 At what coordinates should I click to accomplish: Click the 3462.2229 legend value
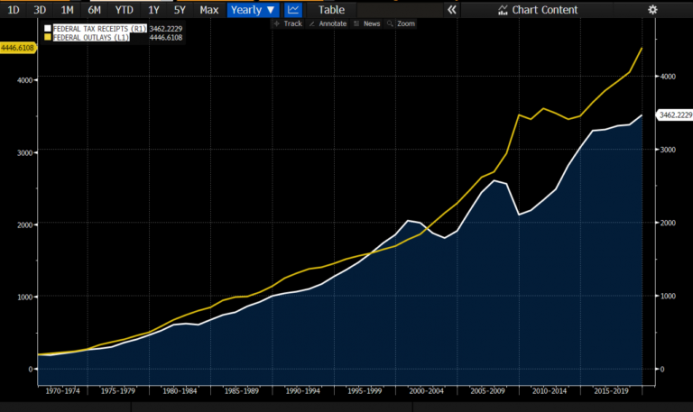click(x=166, y=29)
